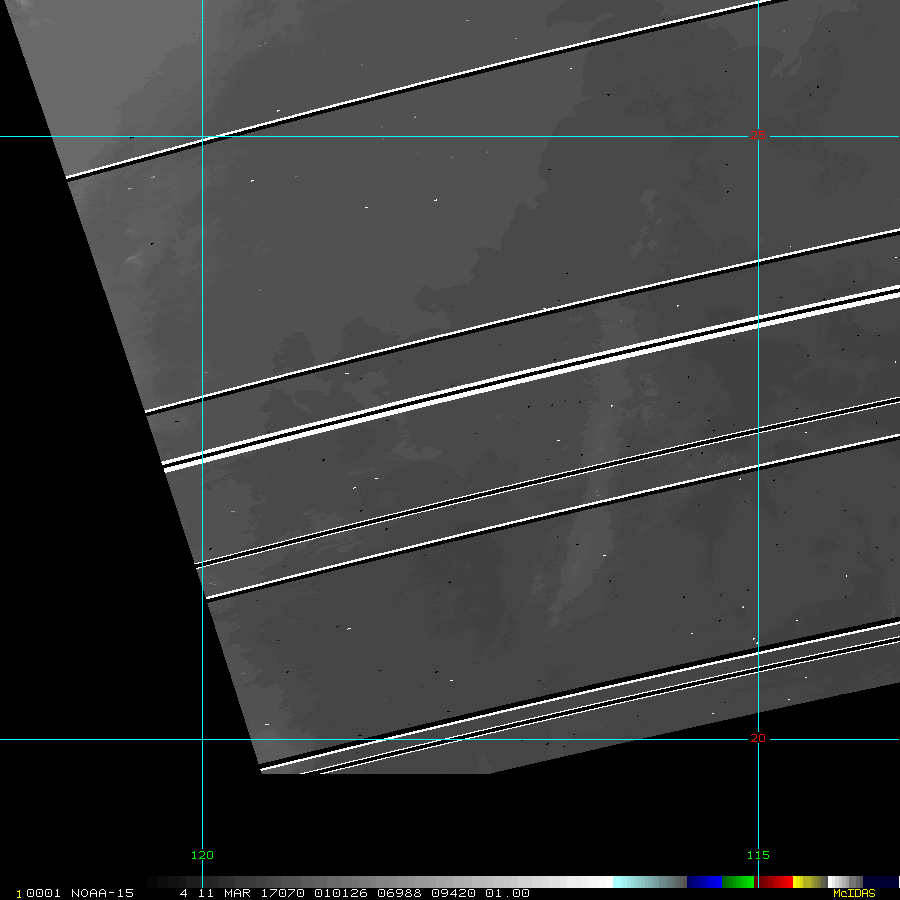Click the yellow McIDAS label

(x=854, y=893)
